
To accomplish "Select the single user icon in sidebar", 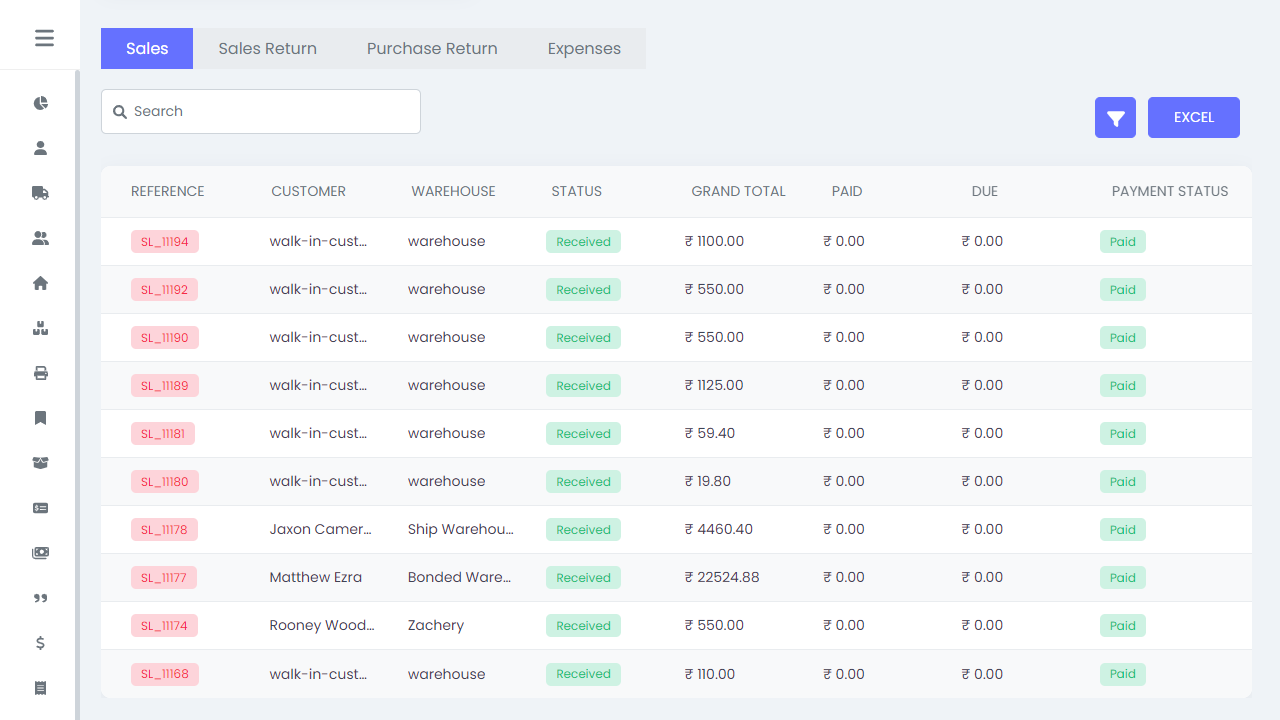I will coord(41,148).
